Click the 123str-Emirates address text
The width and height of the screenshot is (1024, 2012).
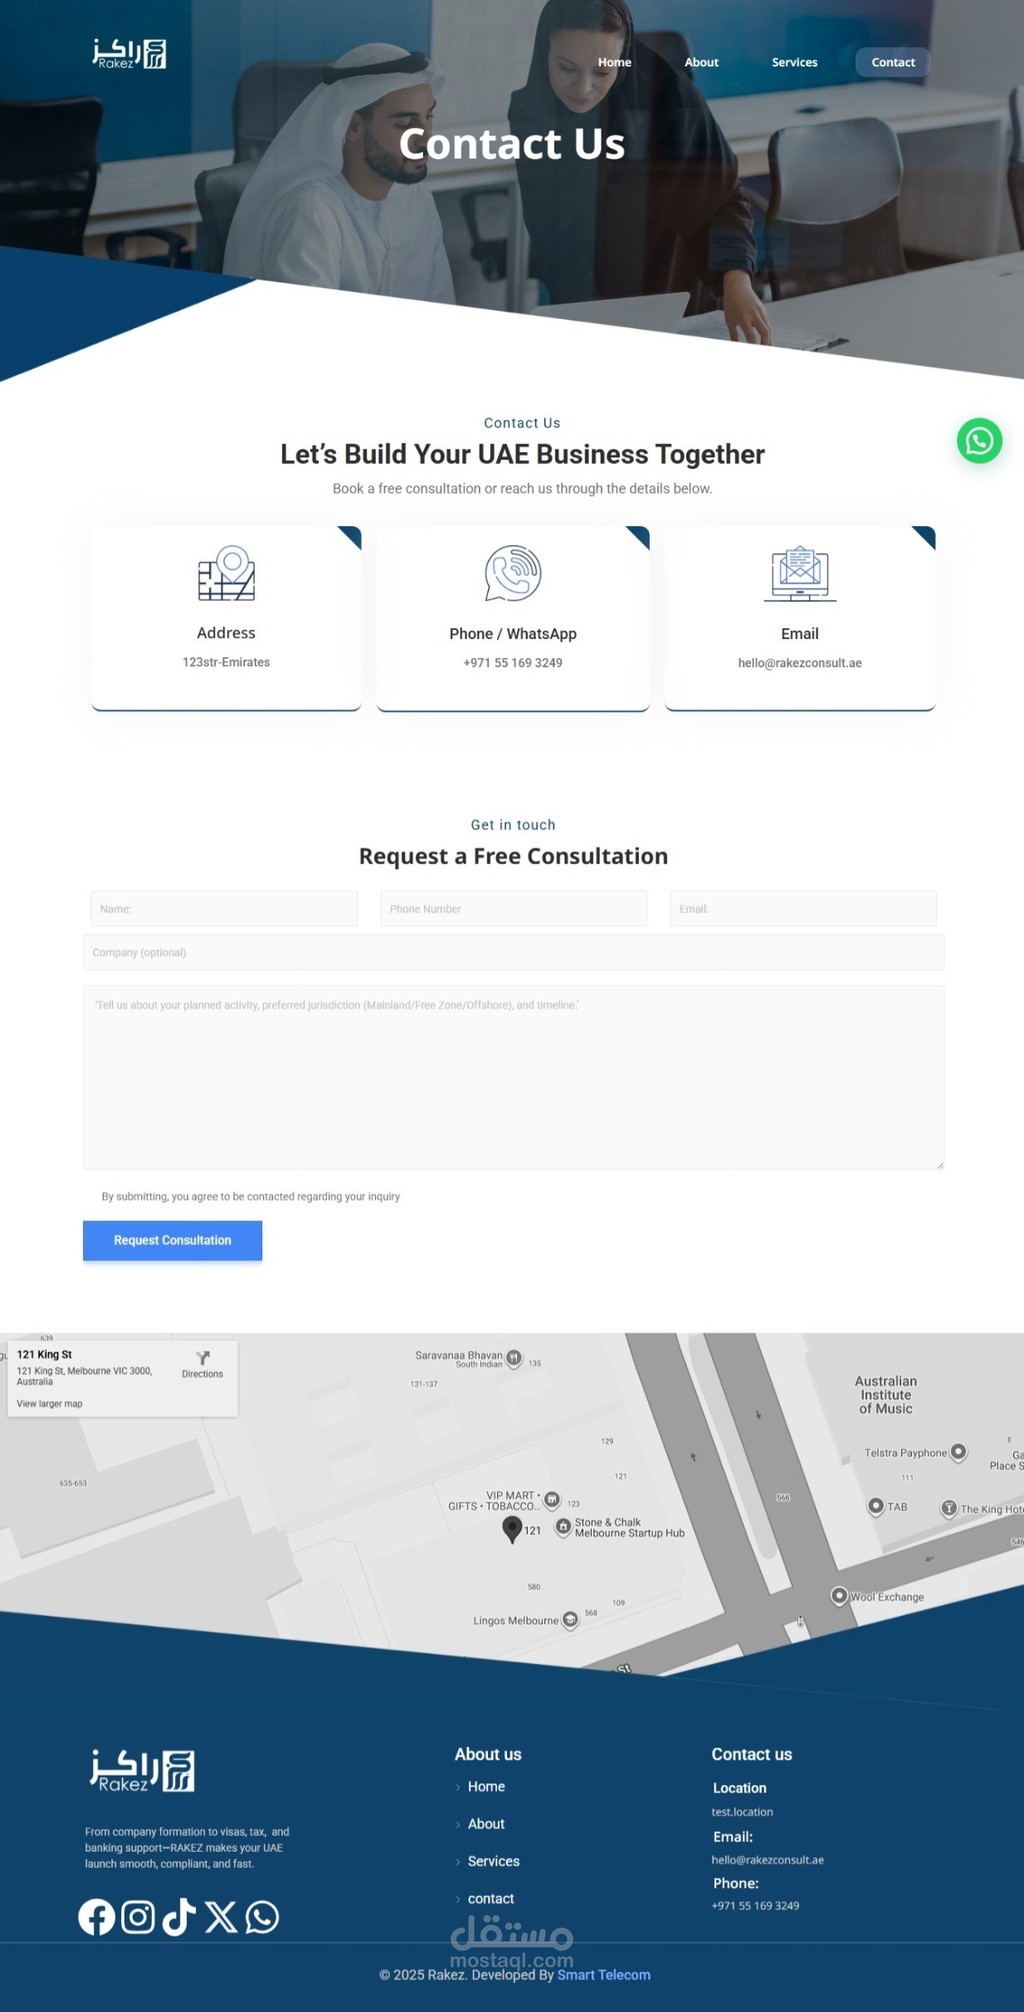(226, 662)
